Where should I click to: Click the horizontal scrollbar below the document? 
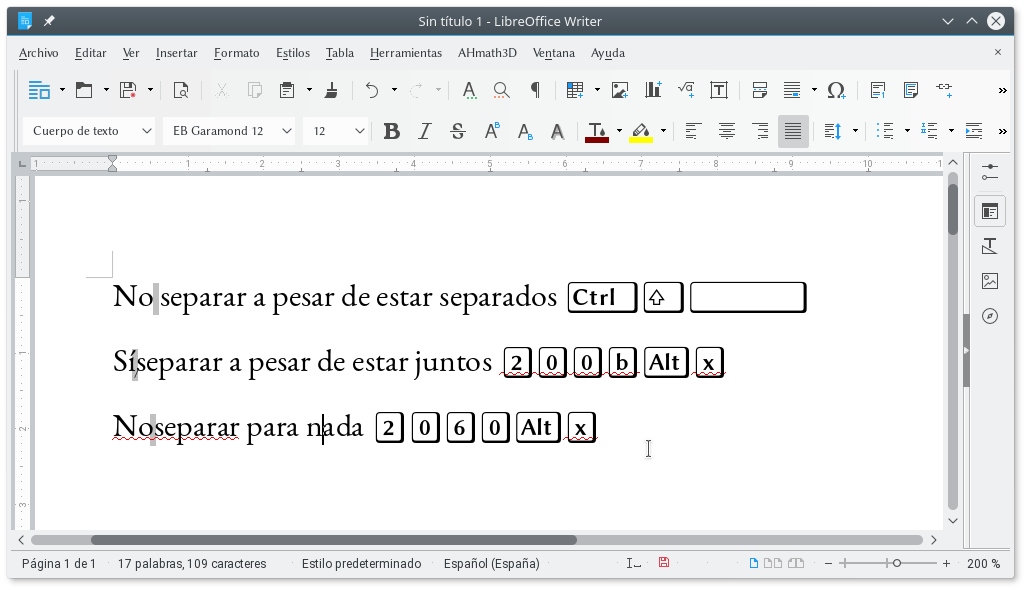333,540
